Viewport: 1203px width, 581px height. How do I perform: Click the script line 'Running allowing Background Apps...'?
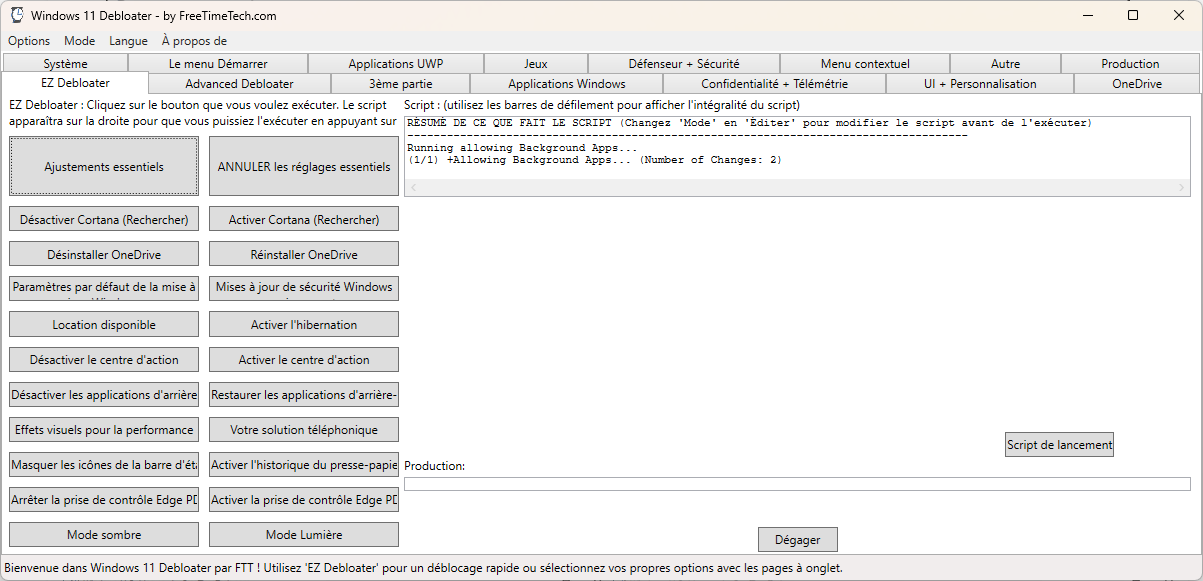click(522, 148)
